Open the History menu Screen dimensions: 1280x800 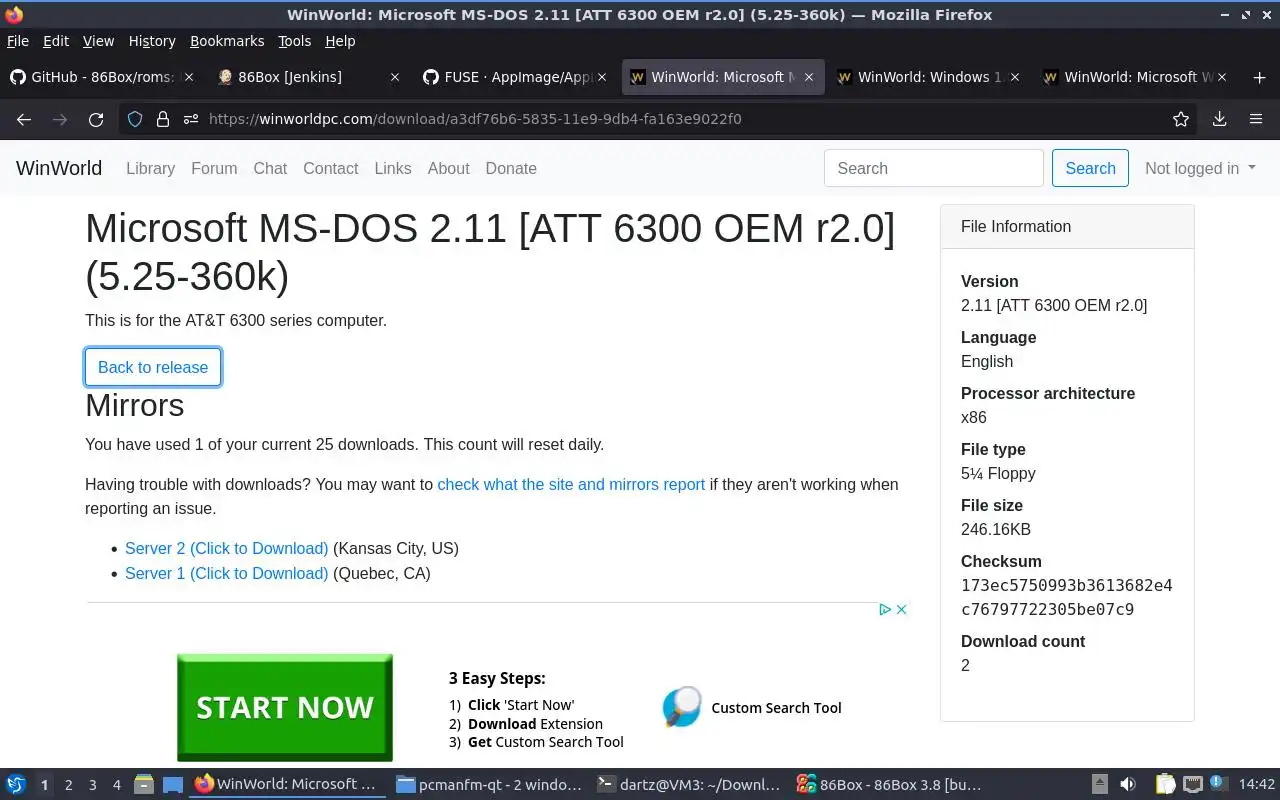152,41
